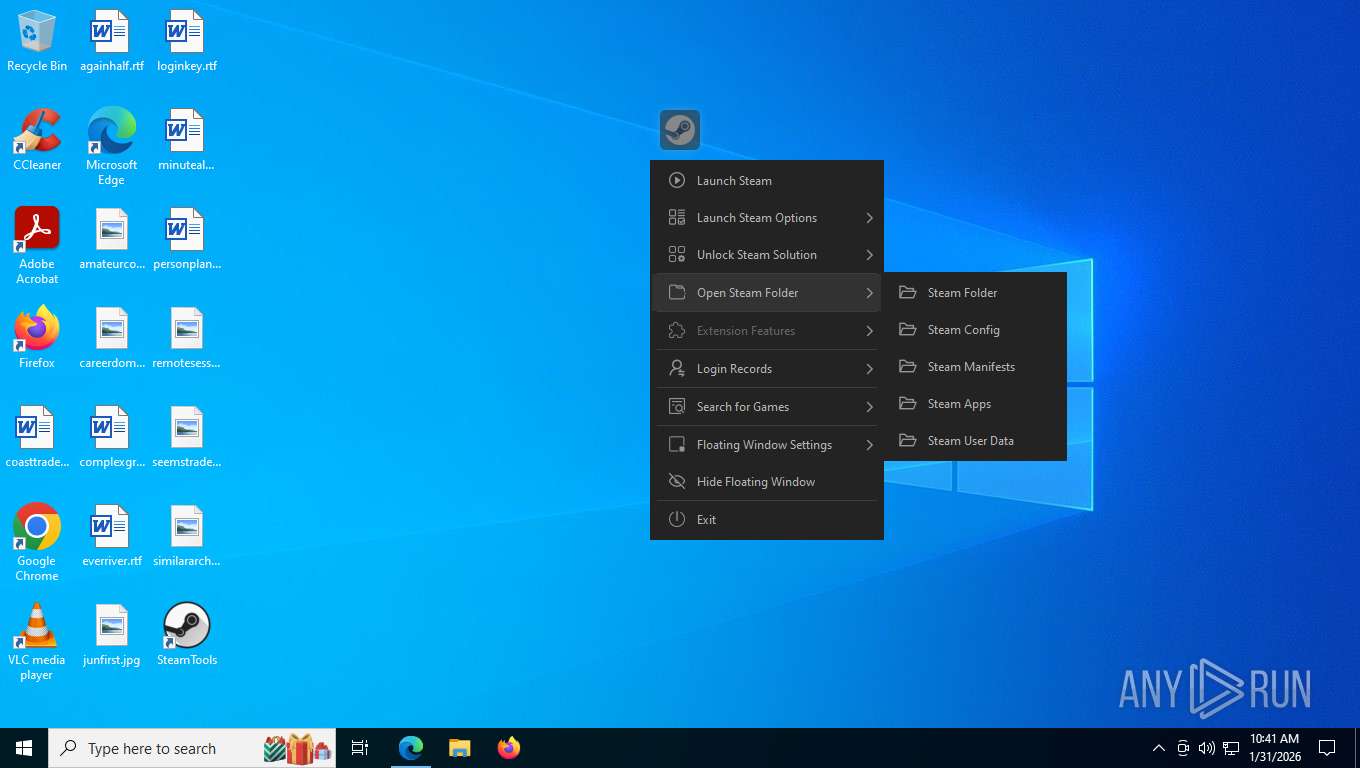Click the taskbar search box
Viewport: 1360px width, 768px height.
pyautogui.click(x=192, y=748)
